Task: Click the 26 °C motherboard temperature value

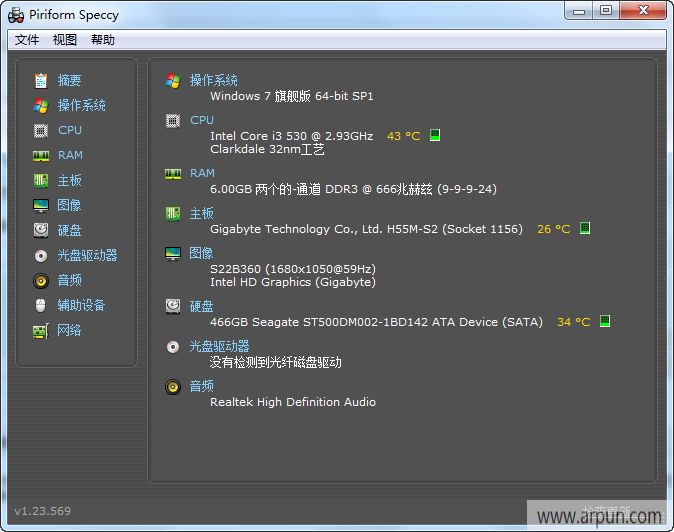Action: [x=554, y=229]
